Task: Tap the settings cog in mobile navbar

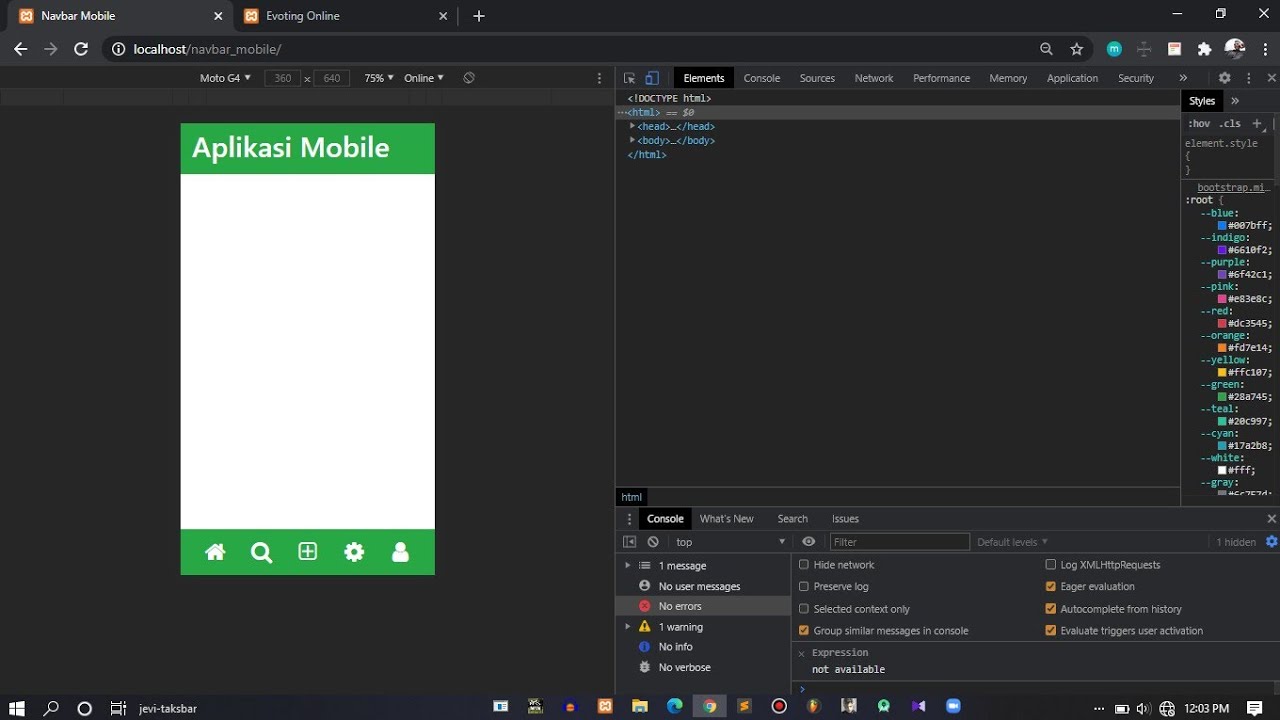Action: [354, 552]
